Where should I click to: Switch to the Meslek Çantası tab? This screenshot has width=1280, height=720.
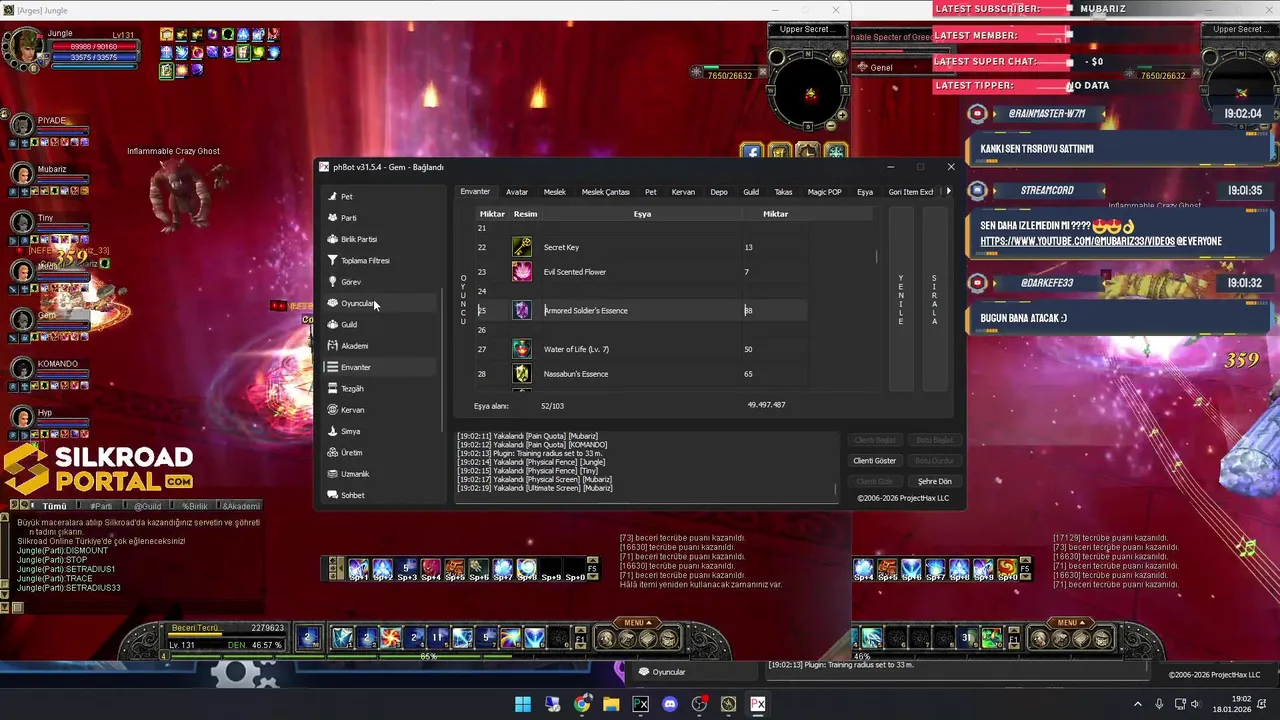tap(606, 192)
